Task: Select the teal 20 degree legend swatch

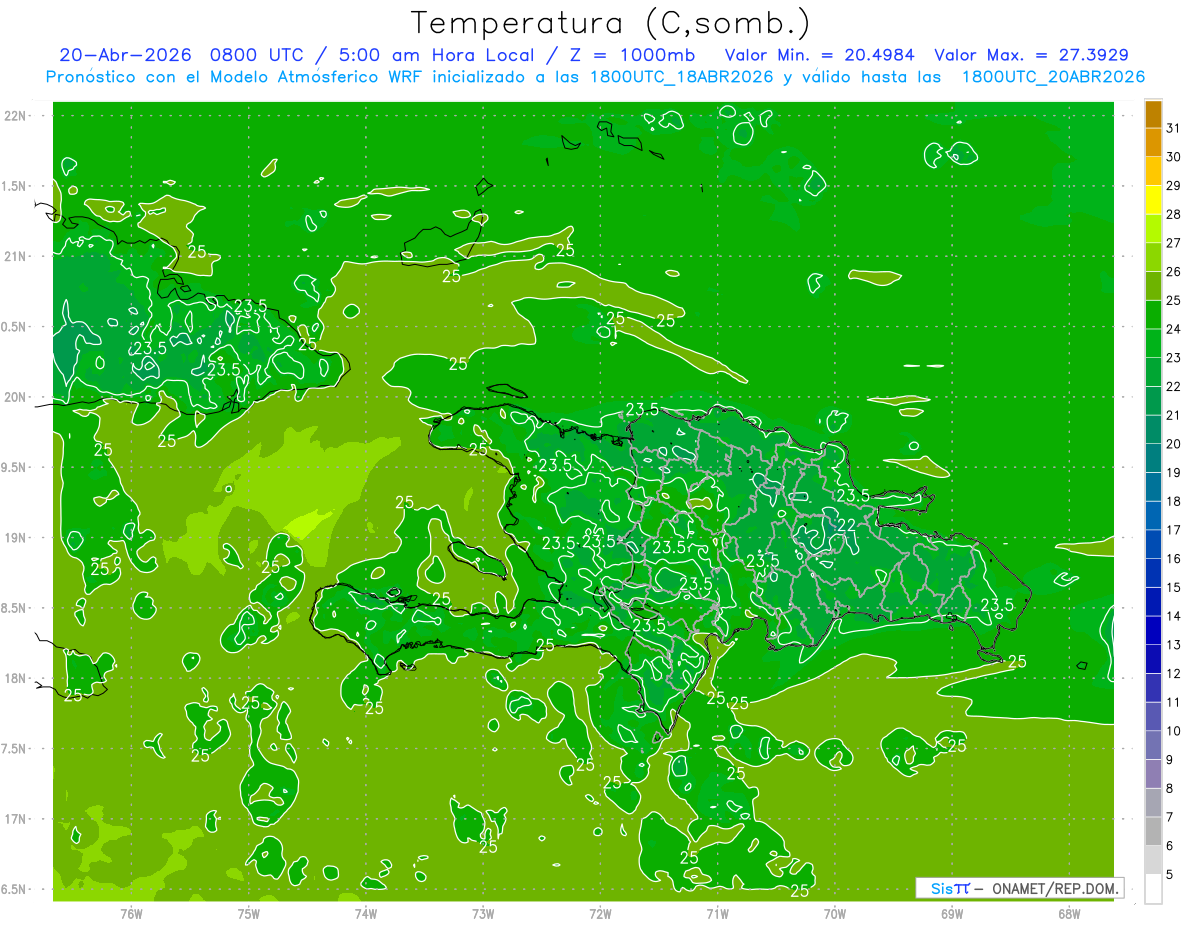Action: 1153,459
